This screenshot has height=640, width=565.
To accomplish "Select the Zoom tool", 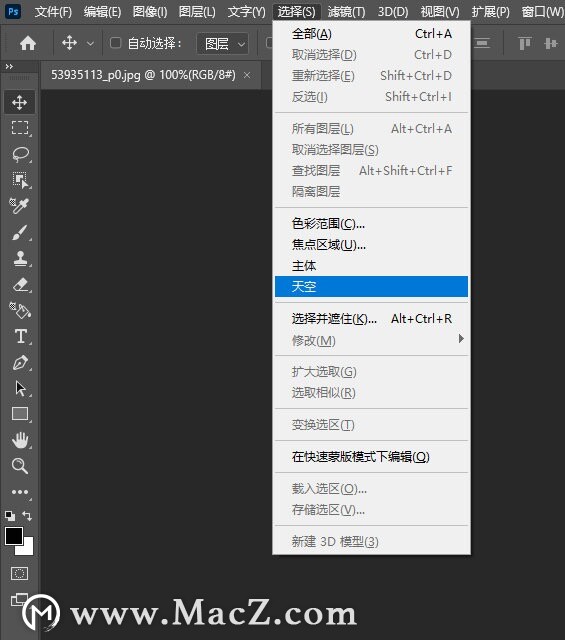I will [20, 466].
